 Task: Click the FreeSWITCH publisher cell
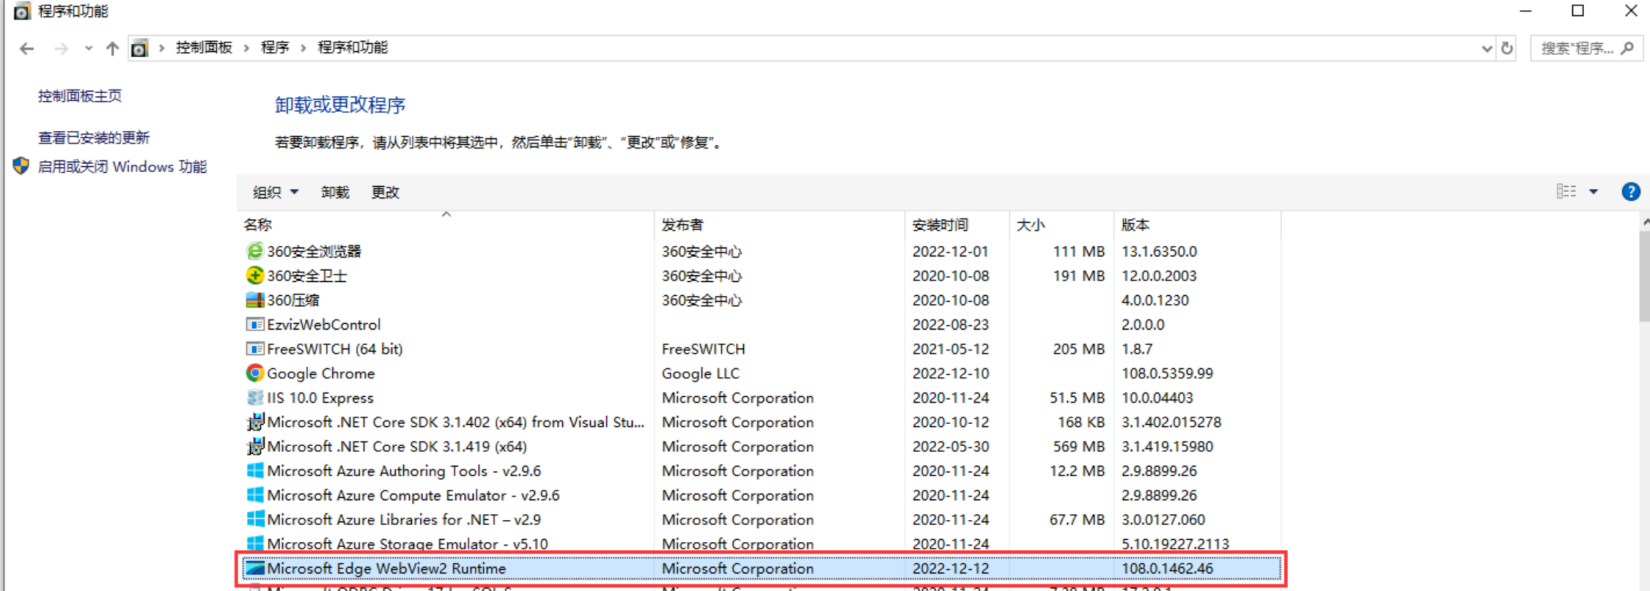[x=703, y=349]
